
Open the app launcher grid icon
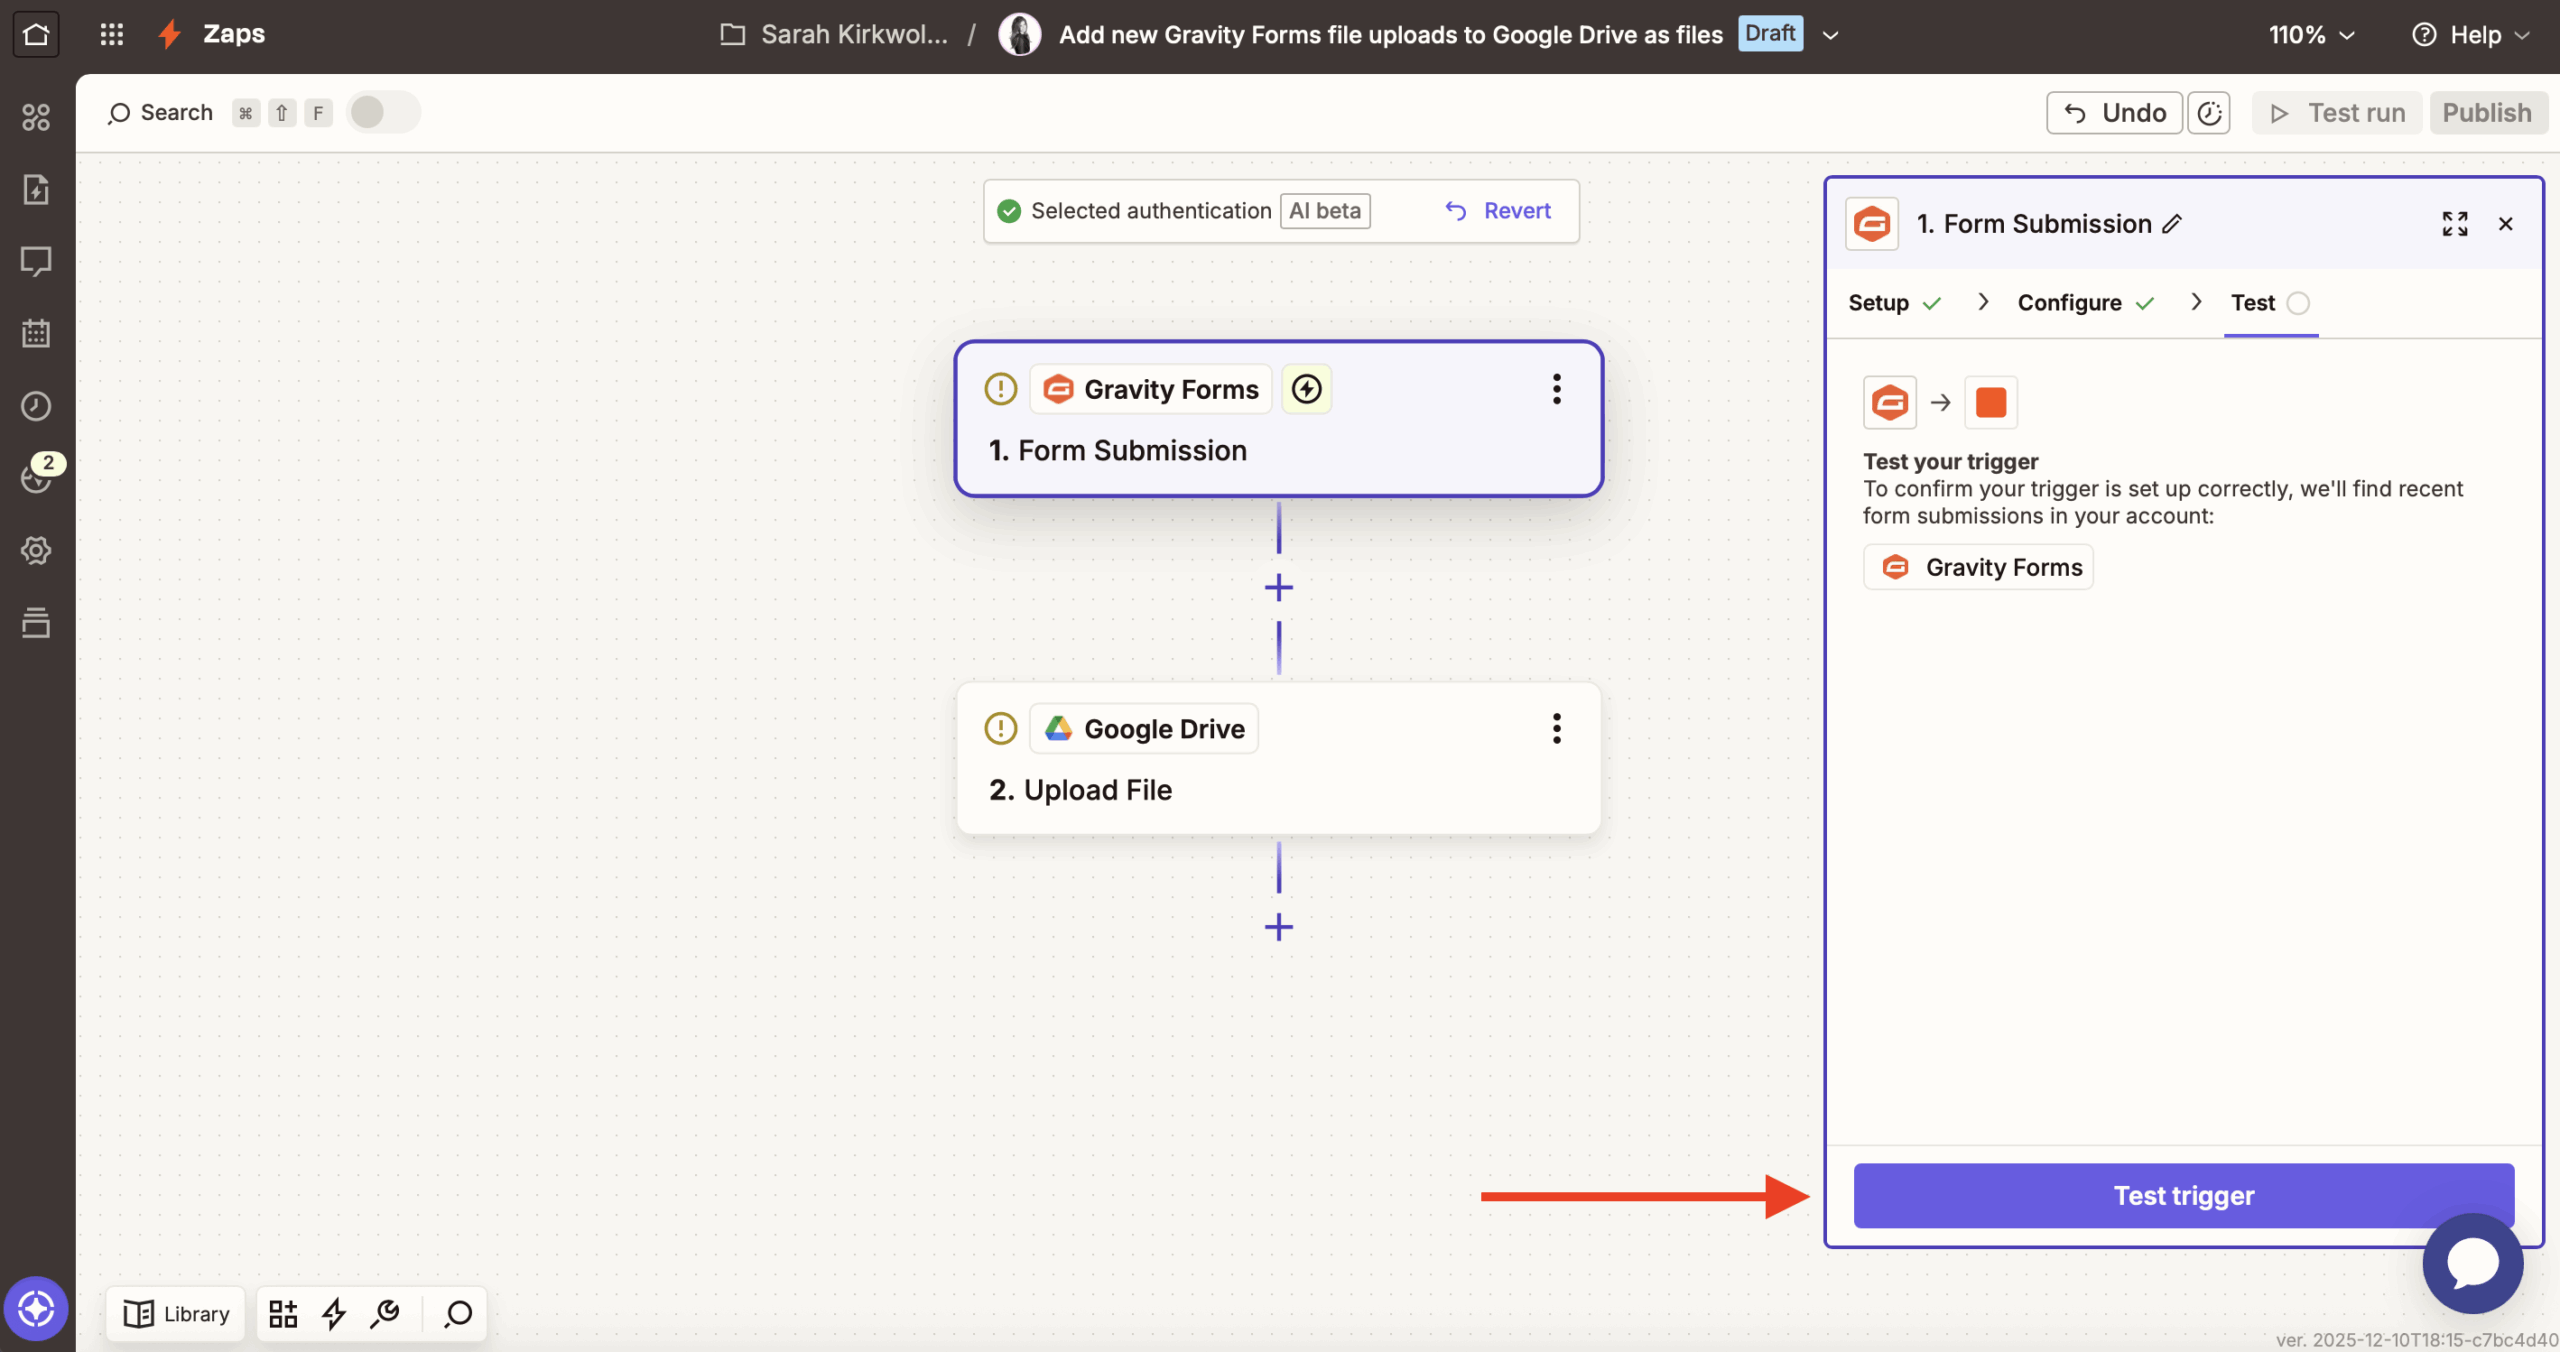point(111,33)
